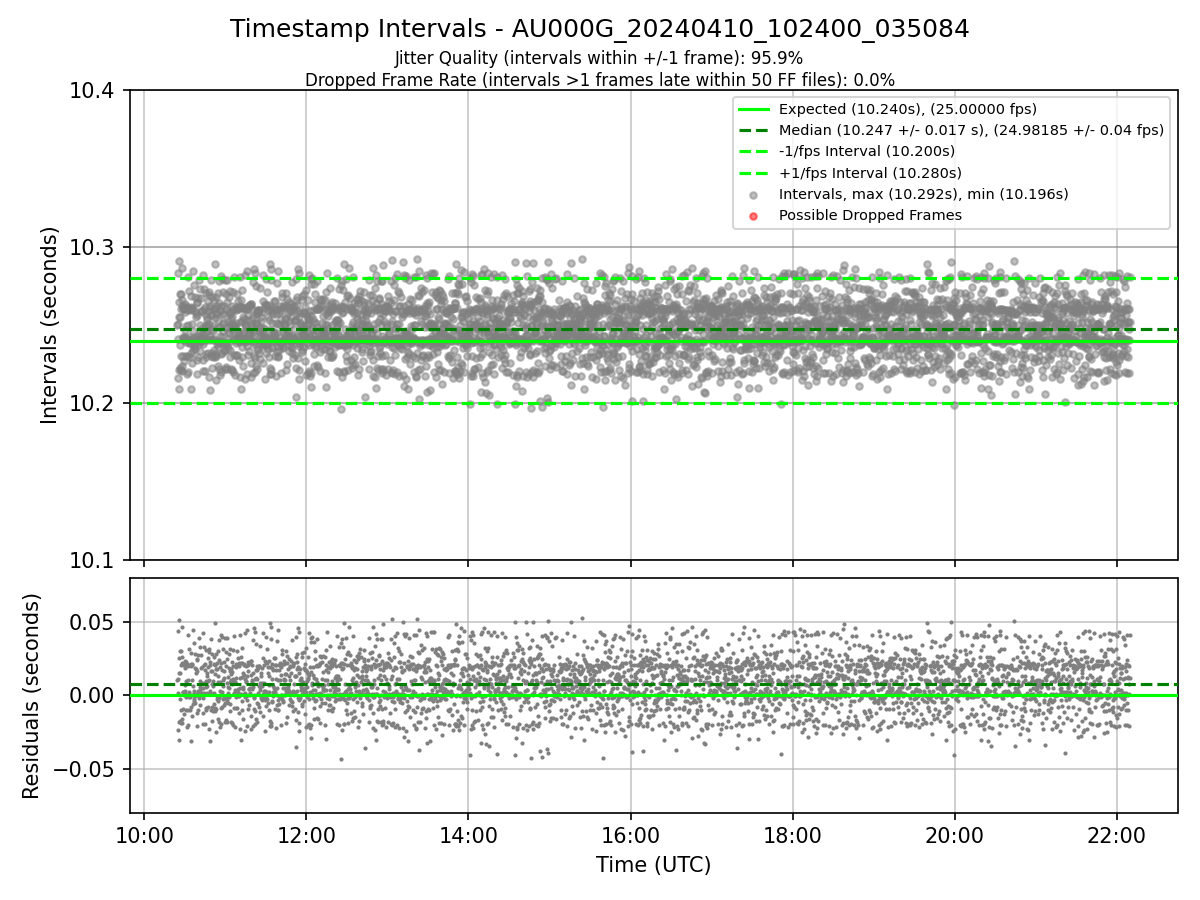The image size is (1200, 900).
Task: Click the 10.2 y-axis tick label
Action: (94, 404)
